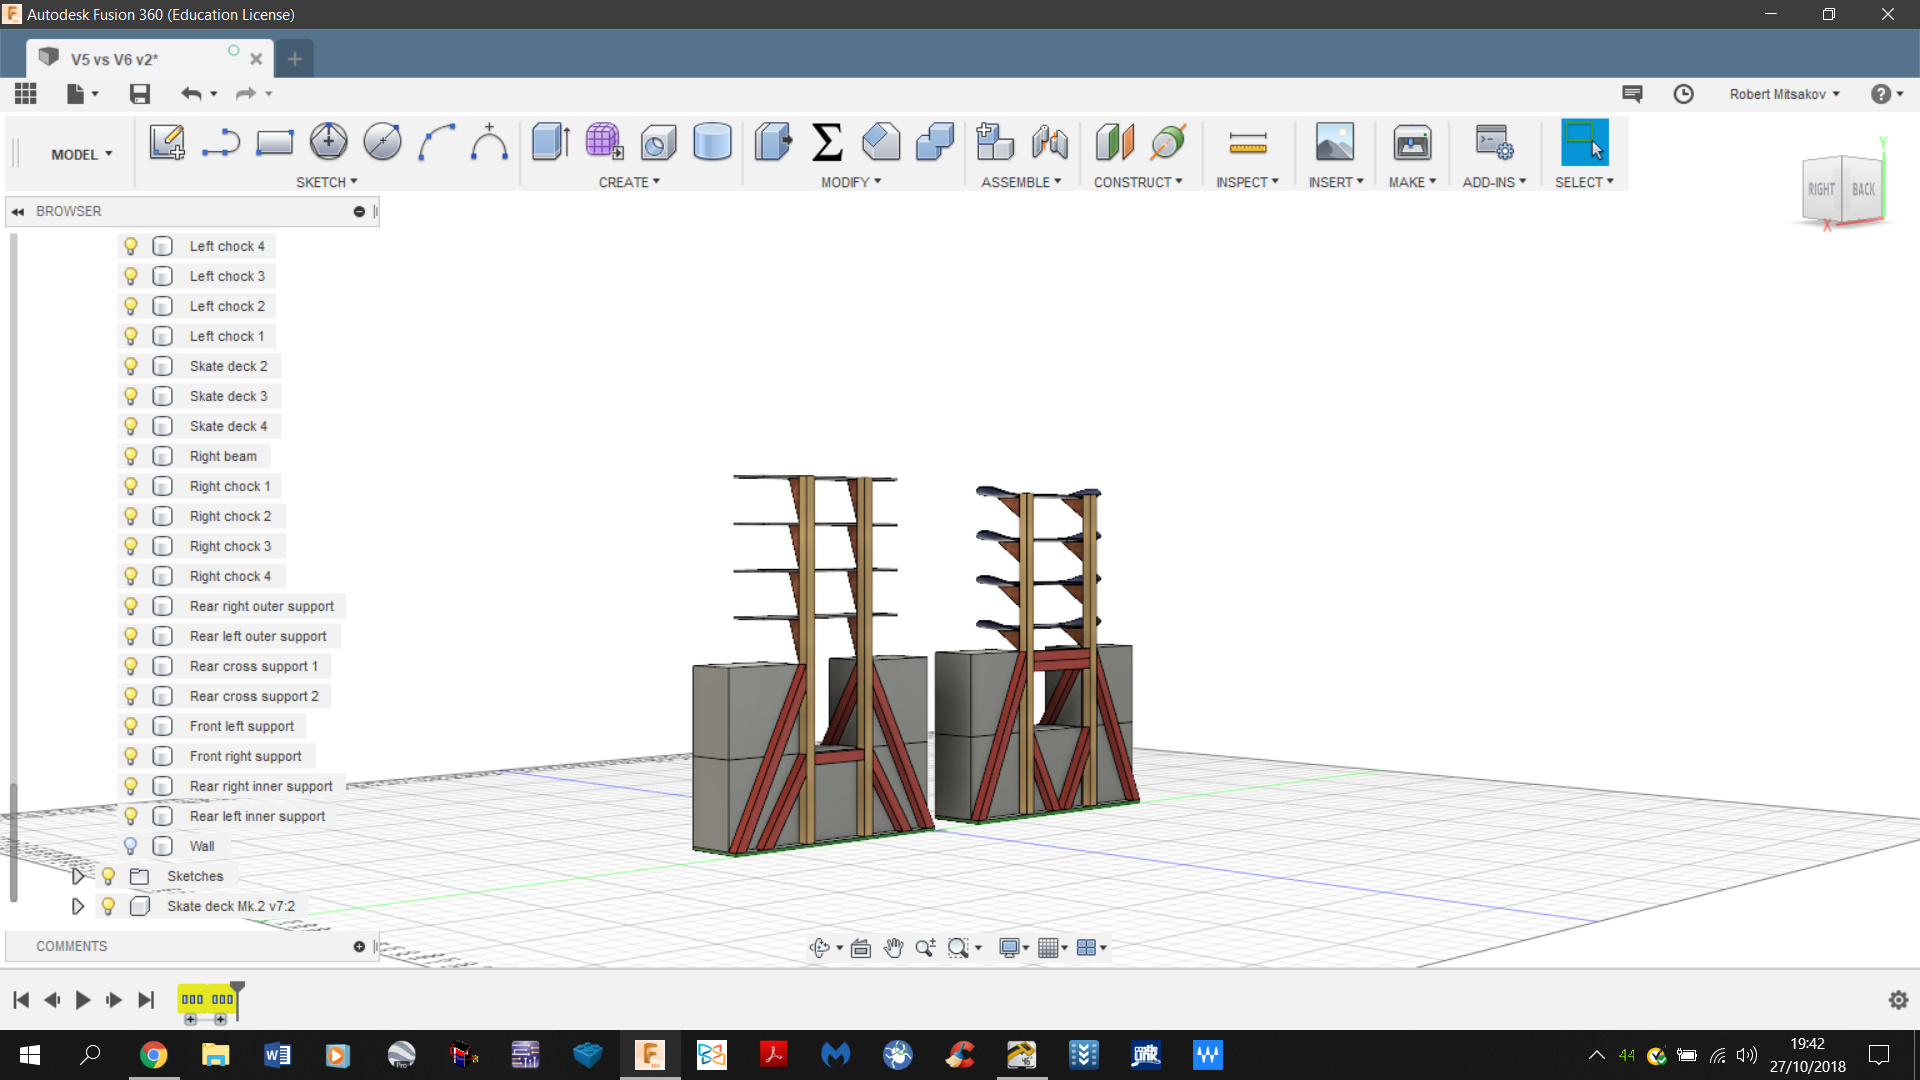The height and width of the screenshot is (1080, 1920).
Task: Jump to timeline beginning
Action: point(21,999)
